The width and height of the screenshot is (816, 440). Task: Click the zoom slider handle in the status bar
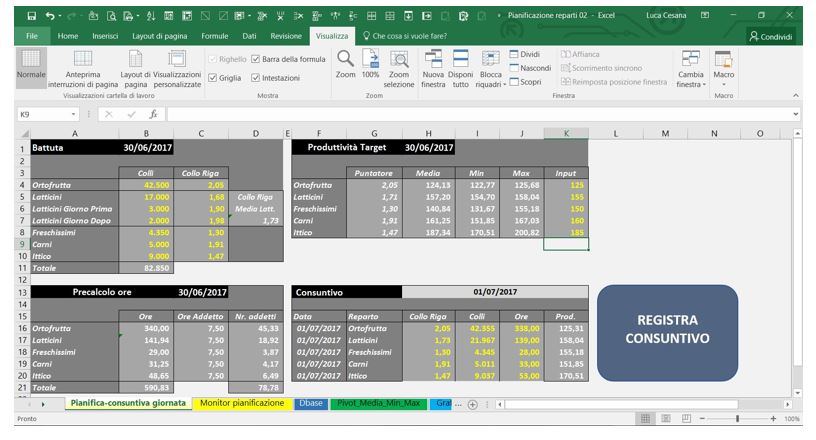tap(737, 419)
